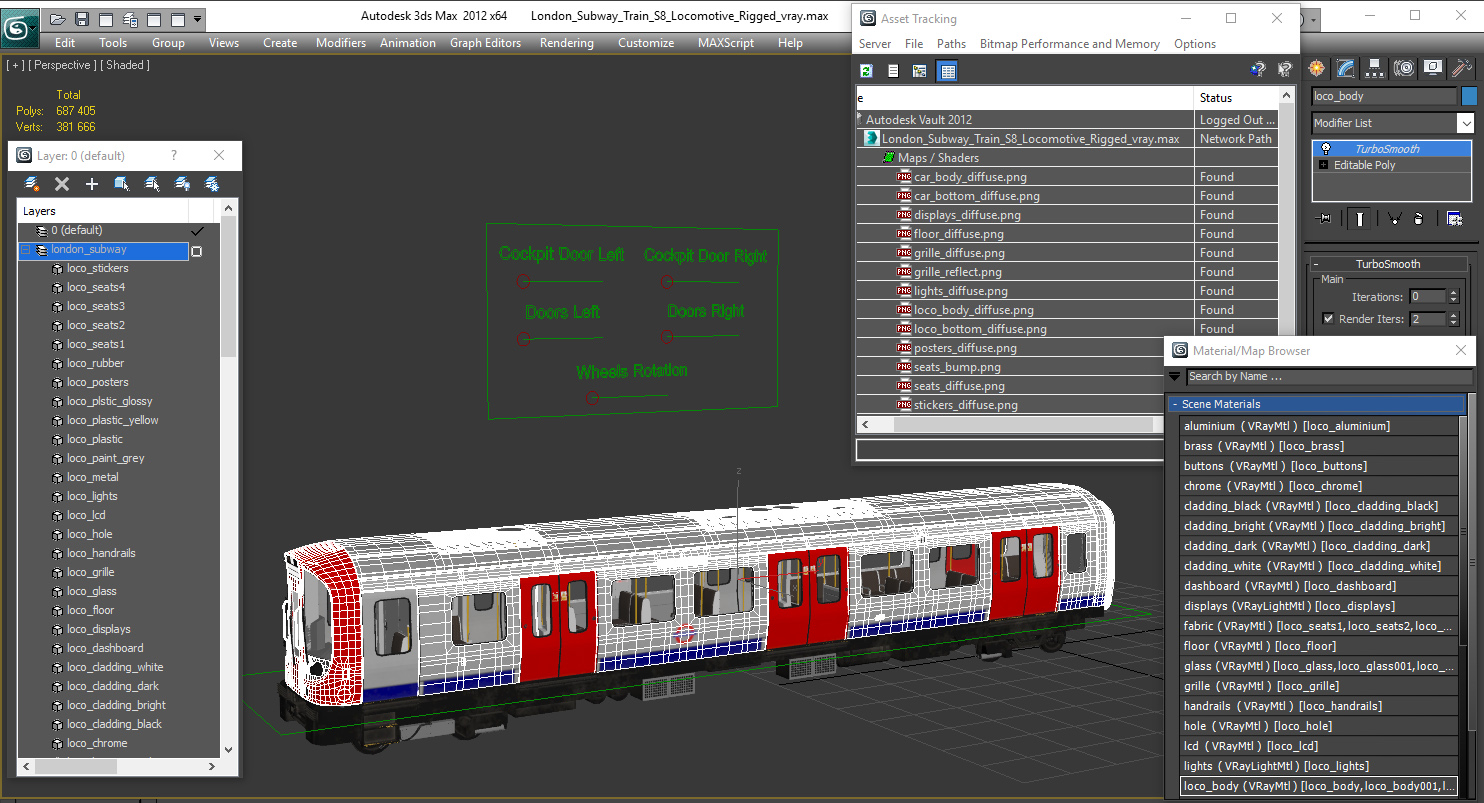Click Status Log list icon in Asset Tracking
This screenshot has width=1484, height=803.
click(x=893, y=70)
